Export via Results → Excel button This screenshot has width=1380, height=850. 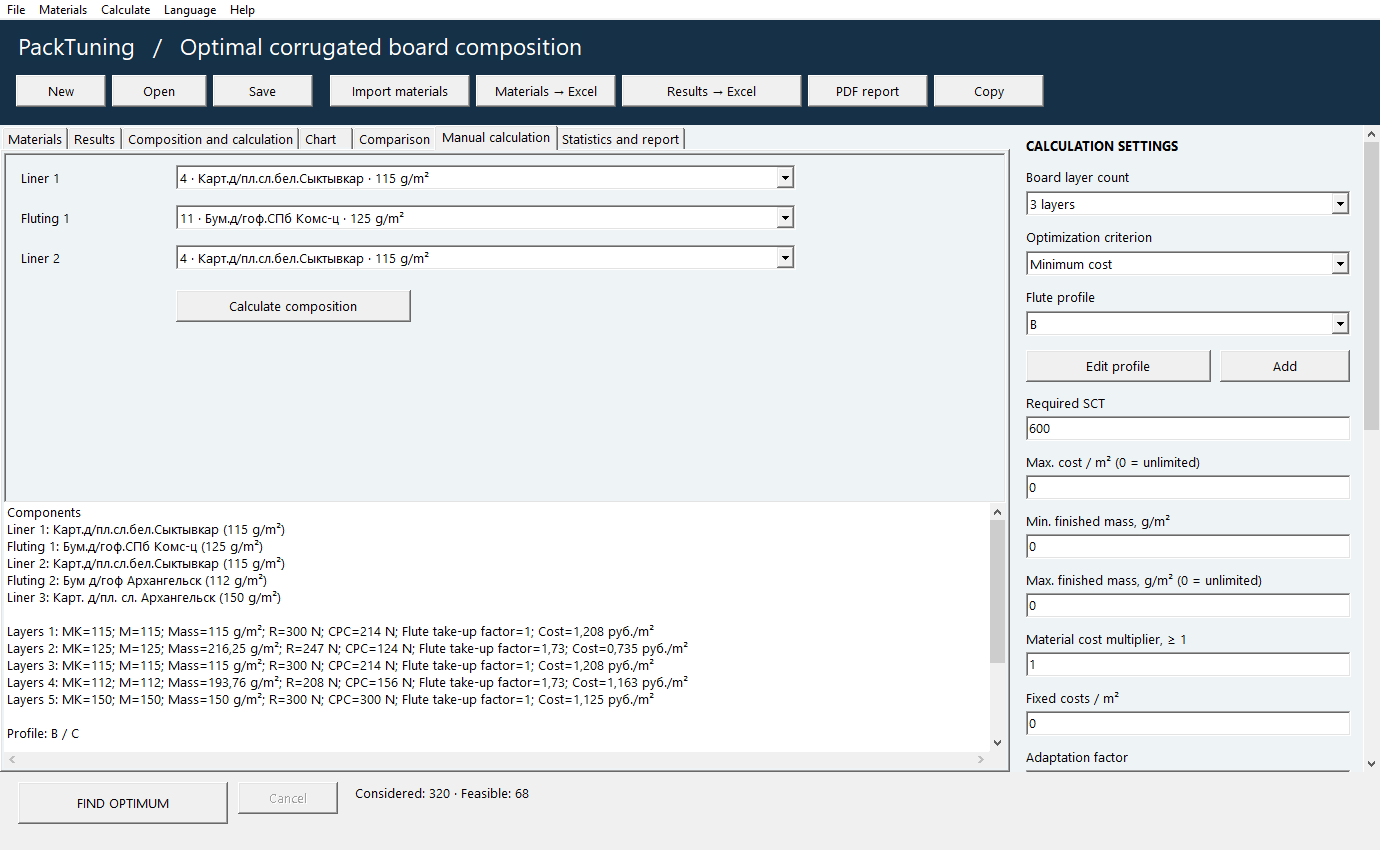(x=711, y=91)
